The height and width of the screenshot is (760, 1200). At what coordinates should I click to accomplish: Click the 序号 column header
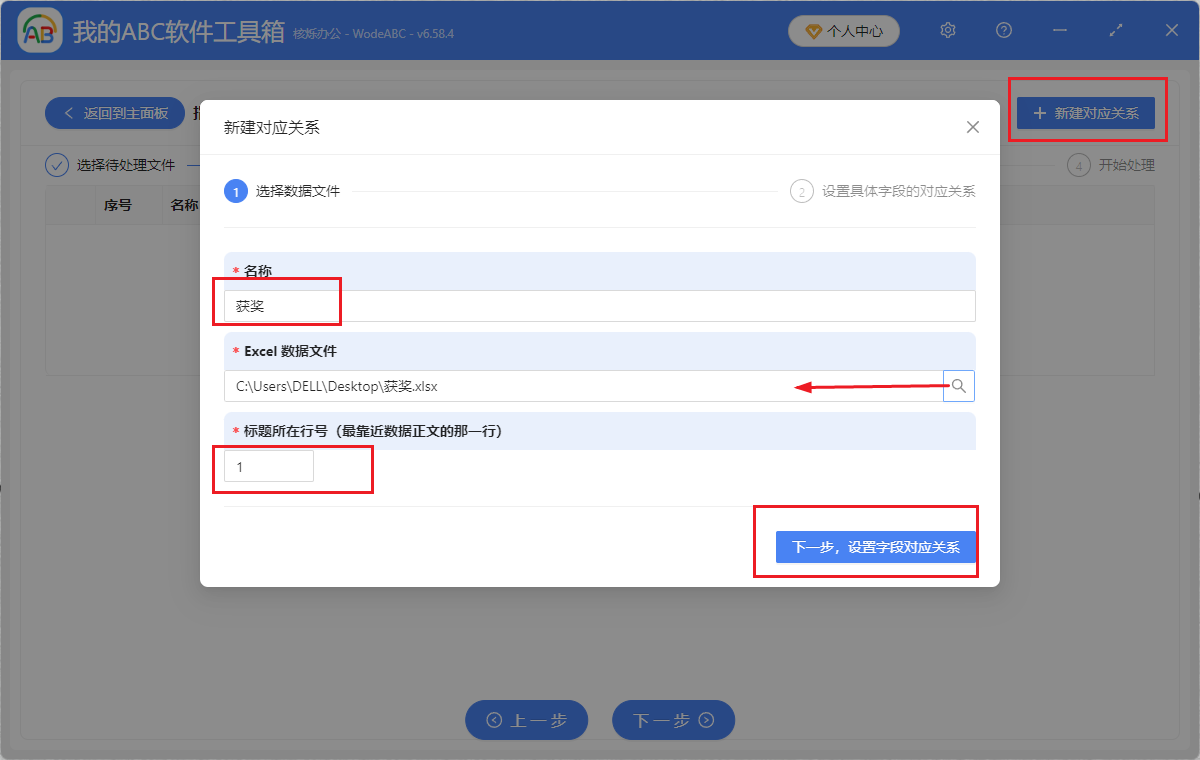pyautogui.click(x=120, y=204)
